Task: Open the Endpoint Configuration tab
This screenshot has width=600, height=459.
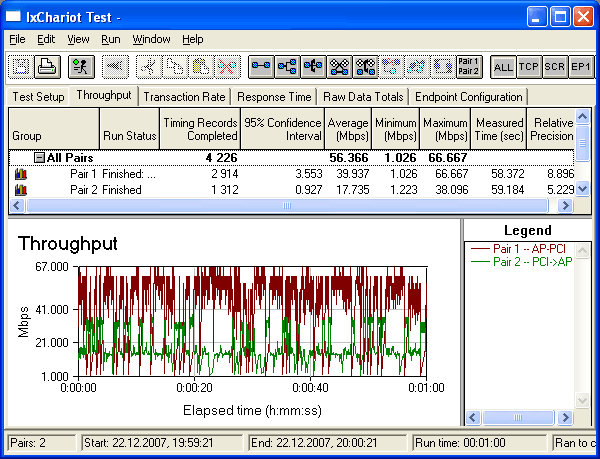Action: tap(469, 97)
